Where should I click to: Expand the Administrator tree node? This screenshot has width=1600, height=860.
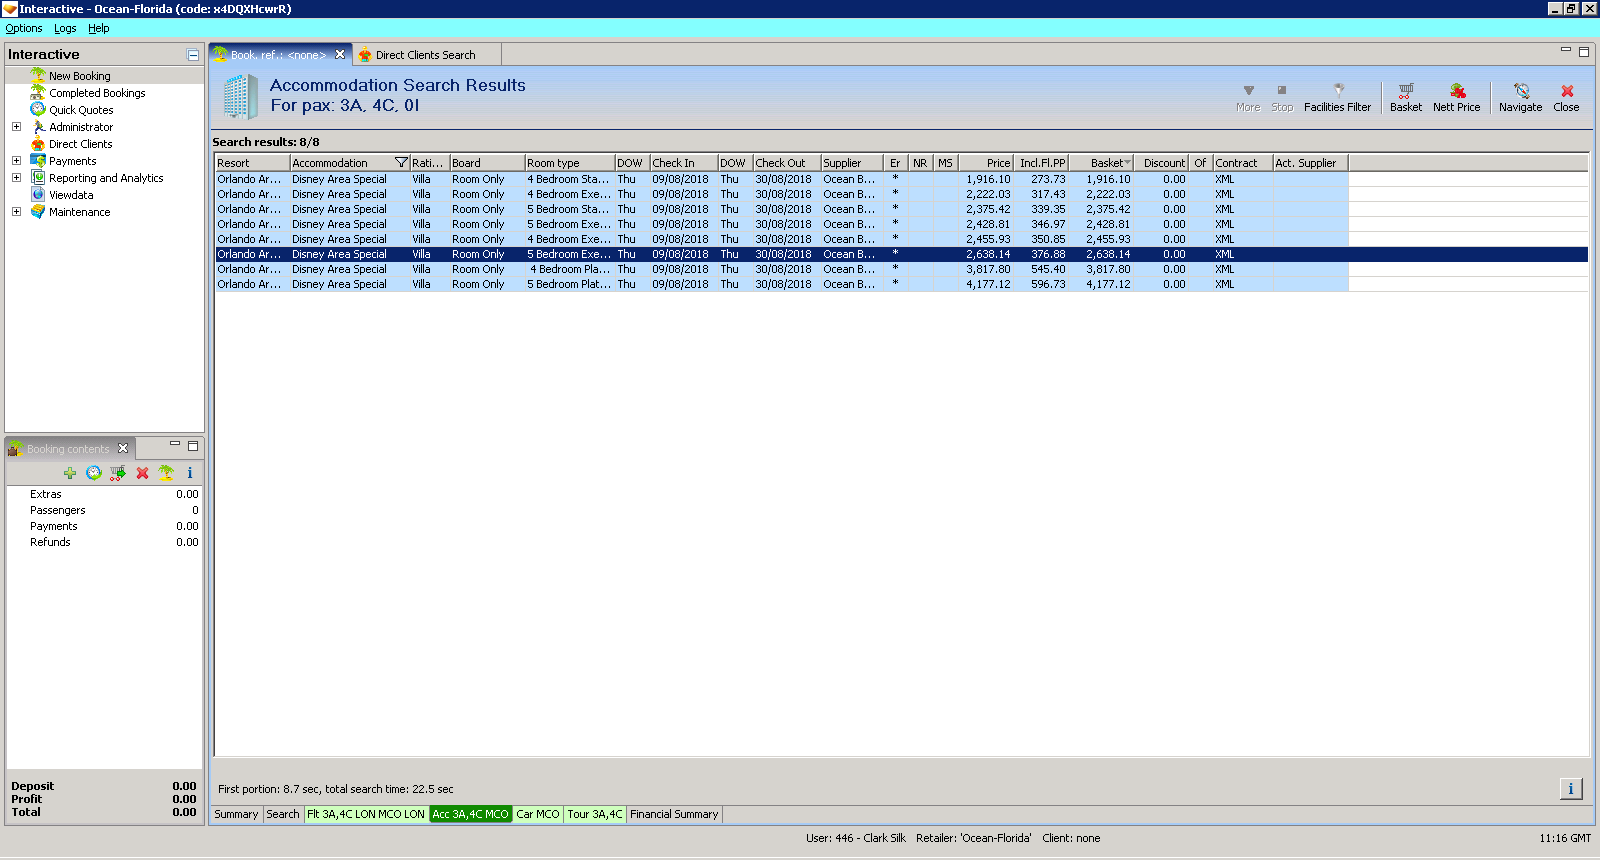[x=16, y=127]
